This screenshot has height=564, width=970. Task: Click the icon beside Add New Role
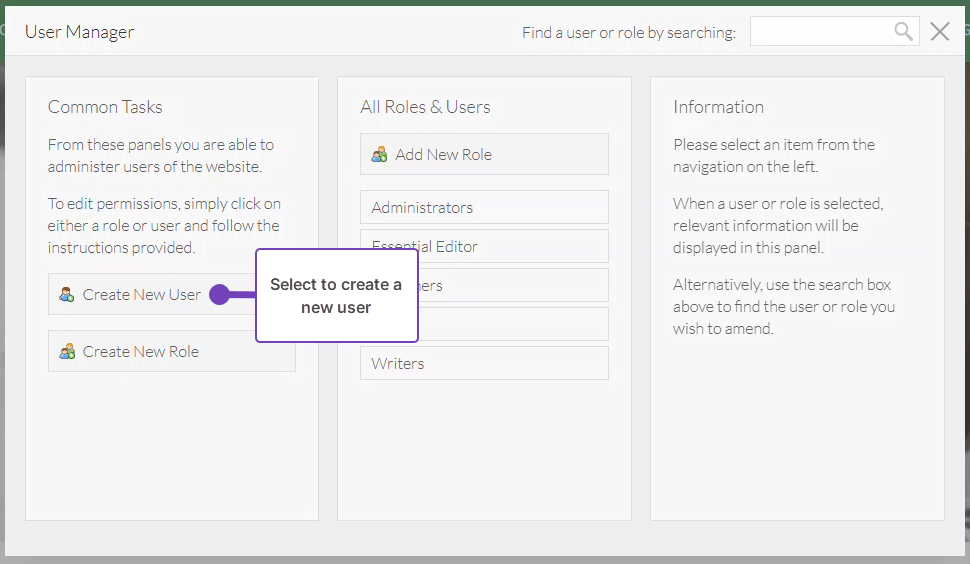tap(379, 155)
